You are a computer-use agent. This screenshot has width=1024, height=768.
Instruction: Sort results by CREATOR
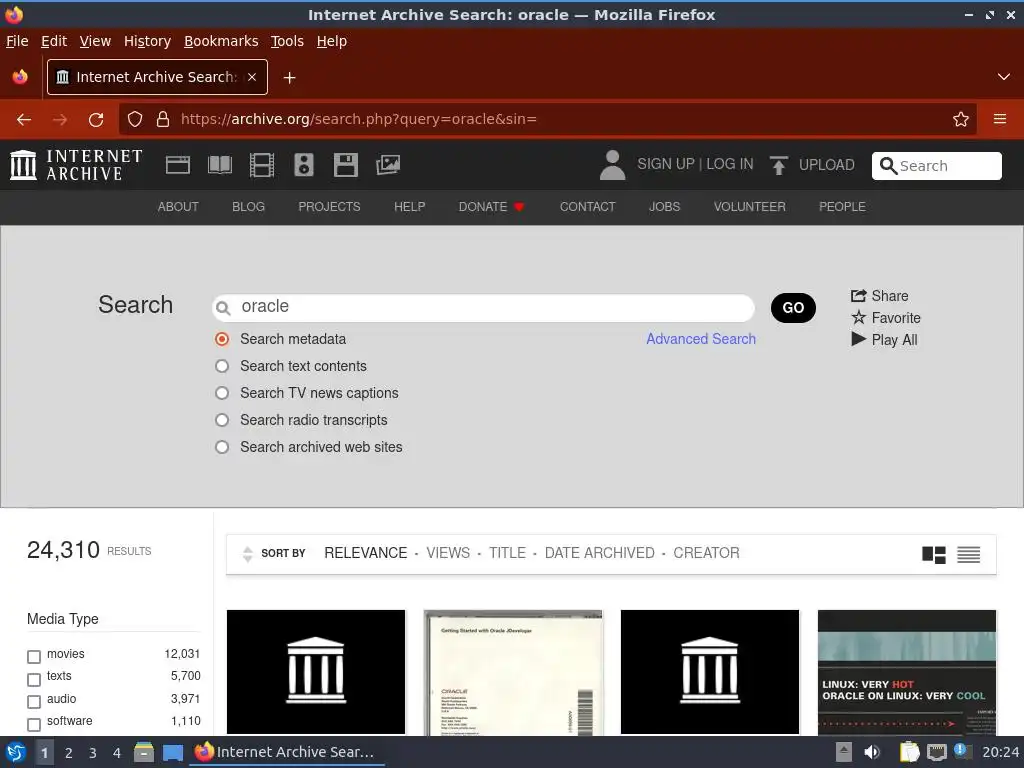(x=706, y=553)
